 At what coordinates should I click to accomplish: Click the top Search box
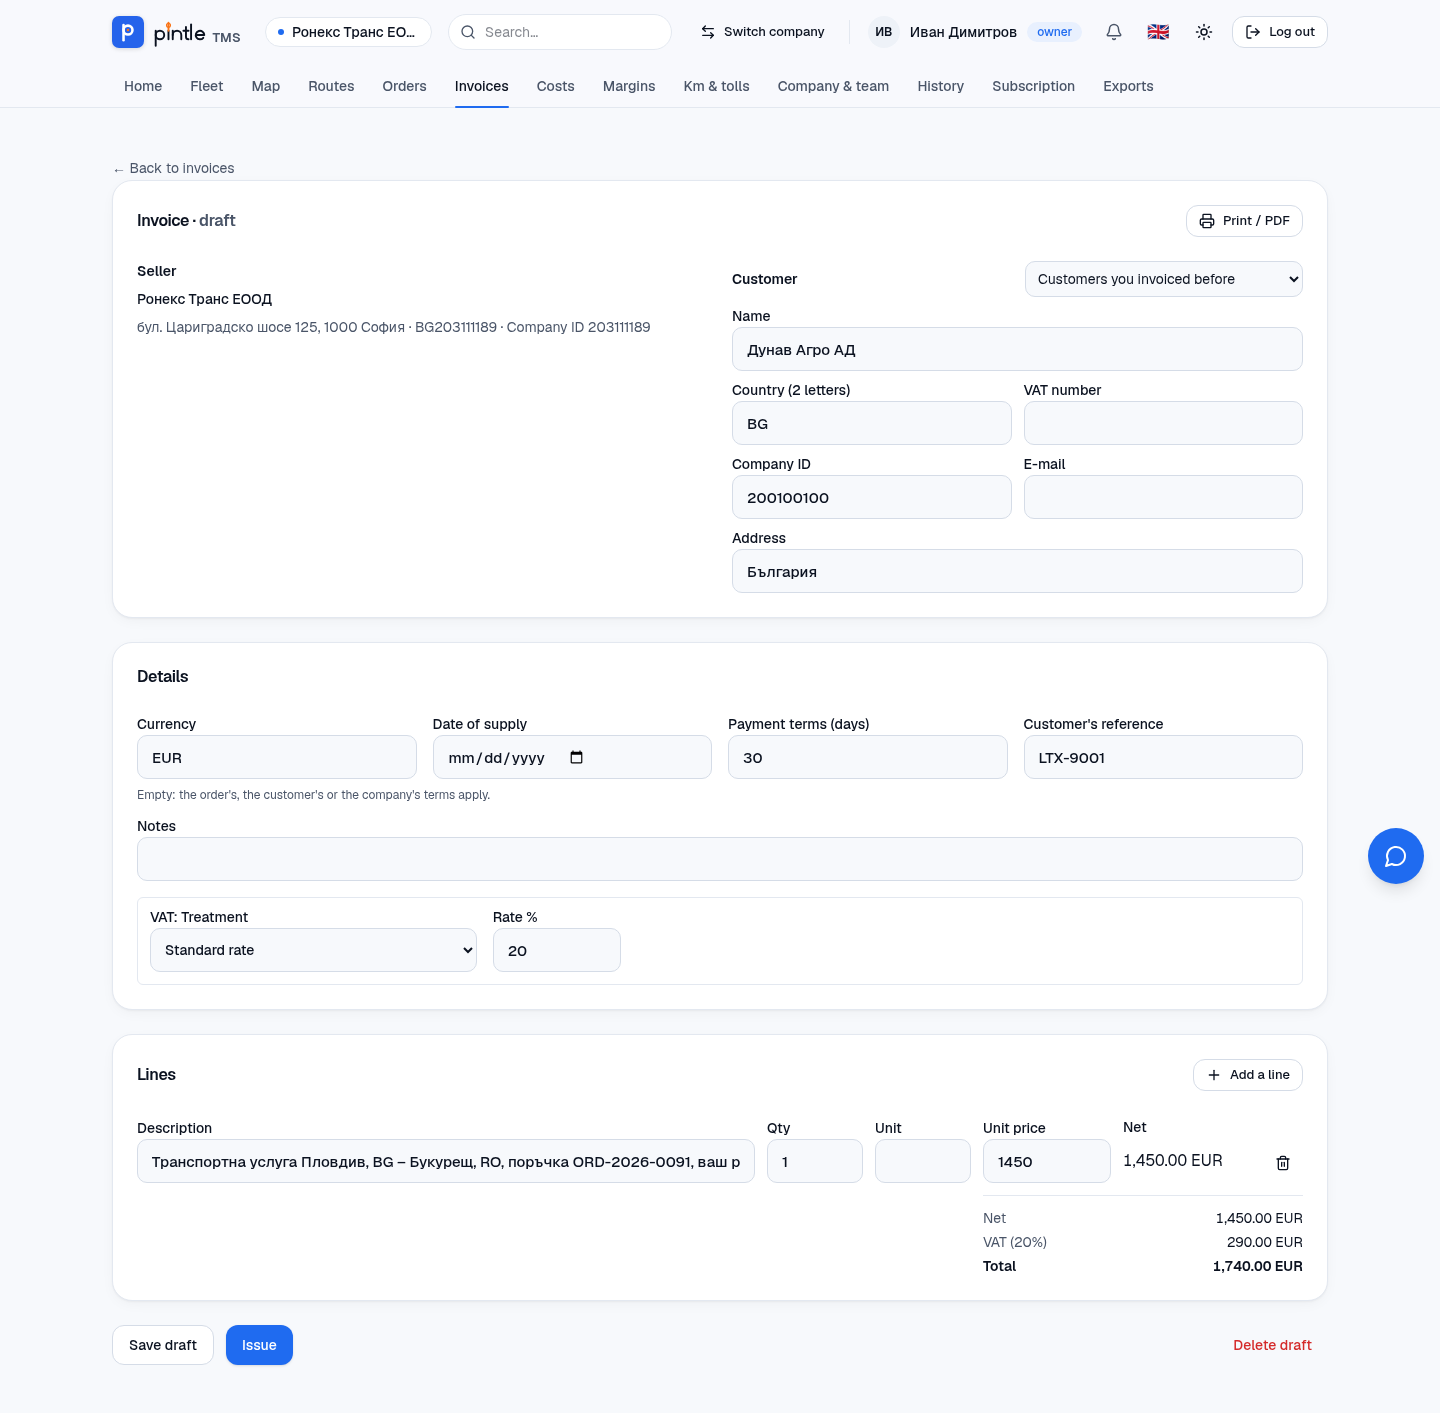pos(560,32)
